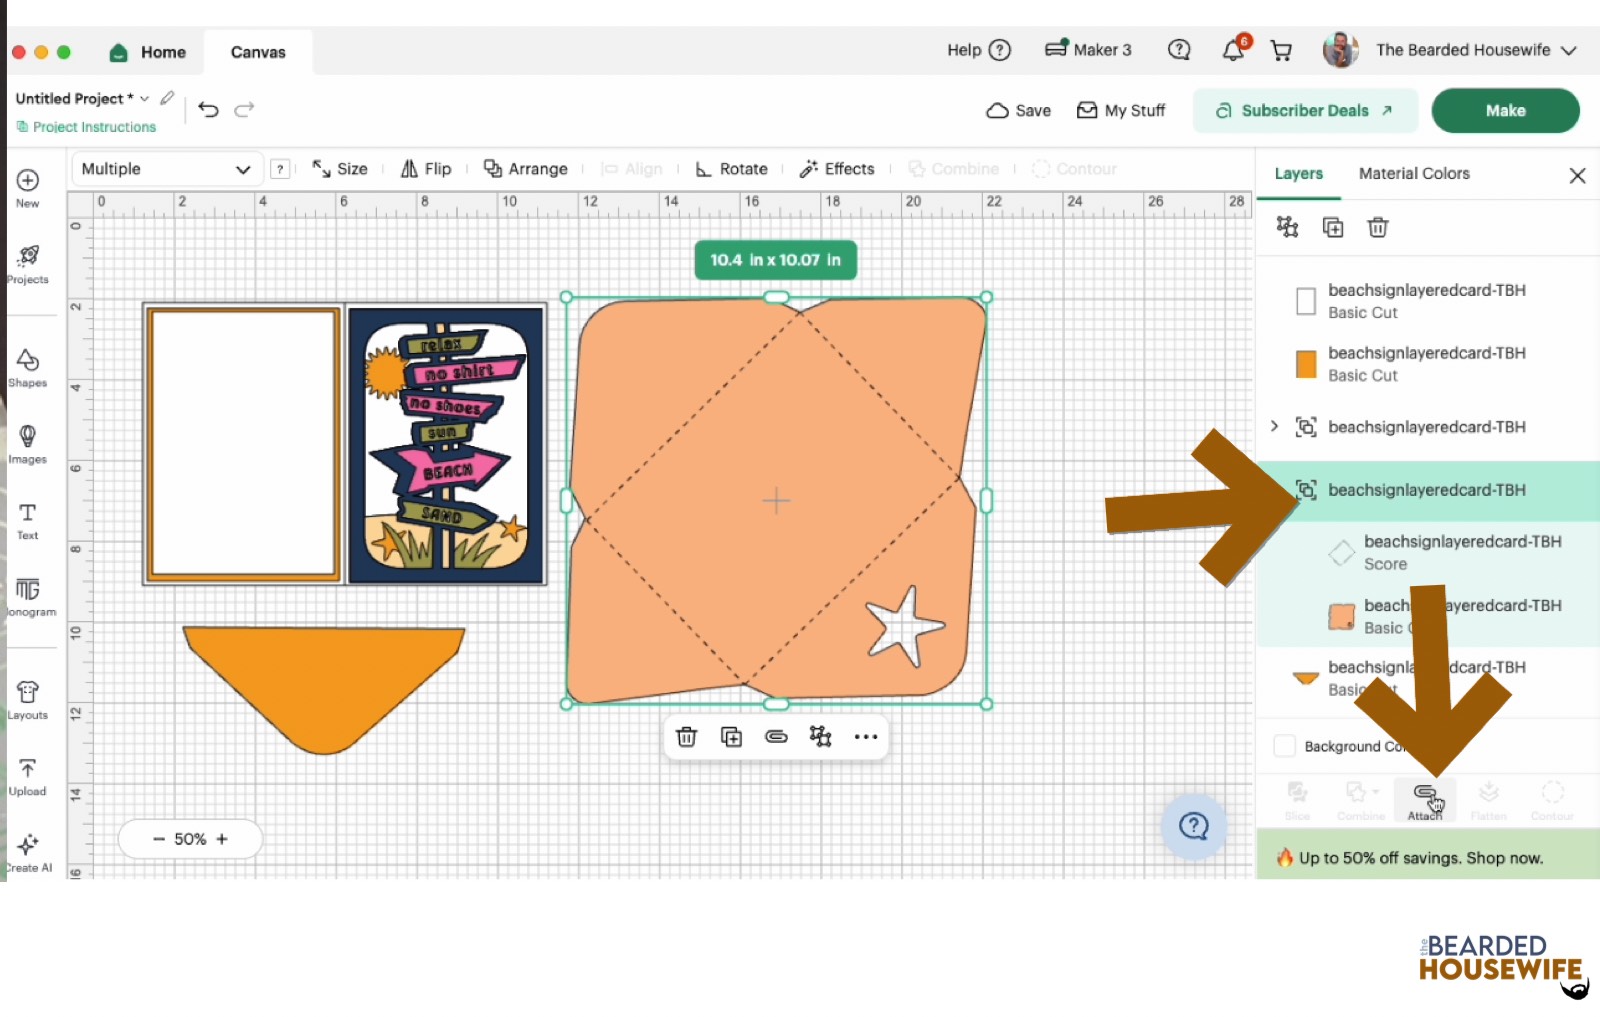Image resolution: width=1600 pixels, height=1017 pixels.
Task: Click the green Make button
Action: pos(1505,110)
